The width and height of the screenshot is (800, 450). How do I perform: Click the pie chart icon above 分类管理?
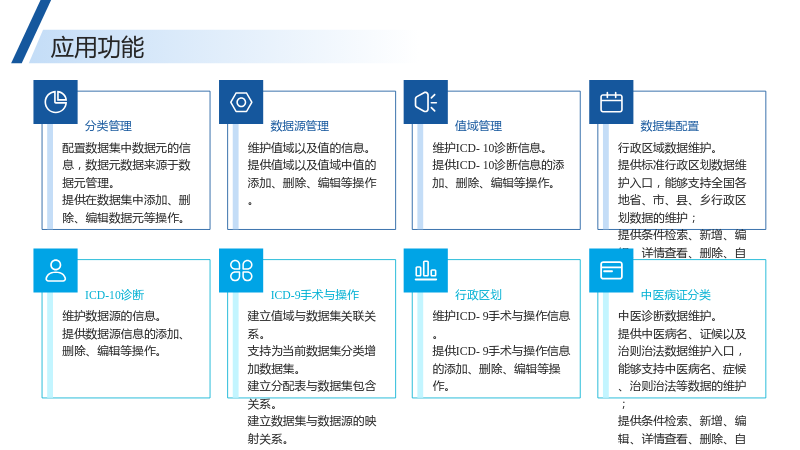[x=56, y=102]
